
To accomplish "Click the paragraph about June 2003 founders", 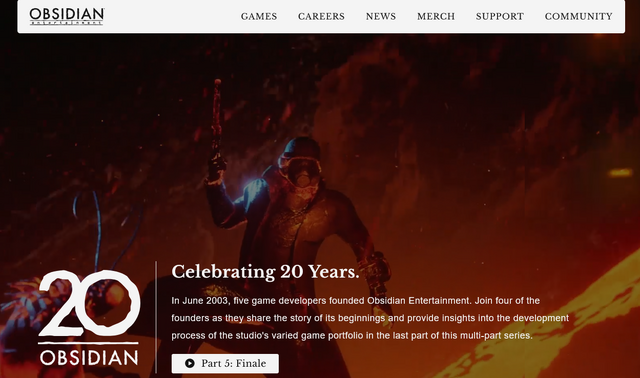I will (x=370, y=318).
